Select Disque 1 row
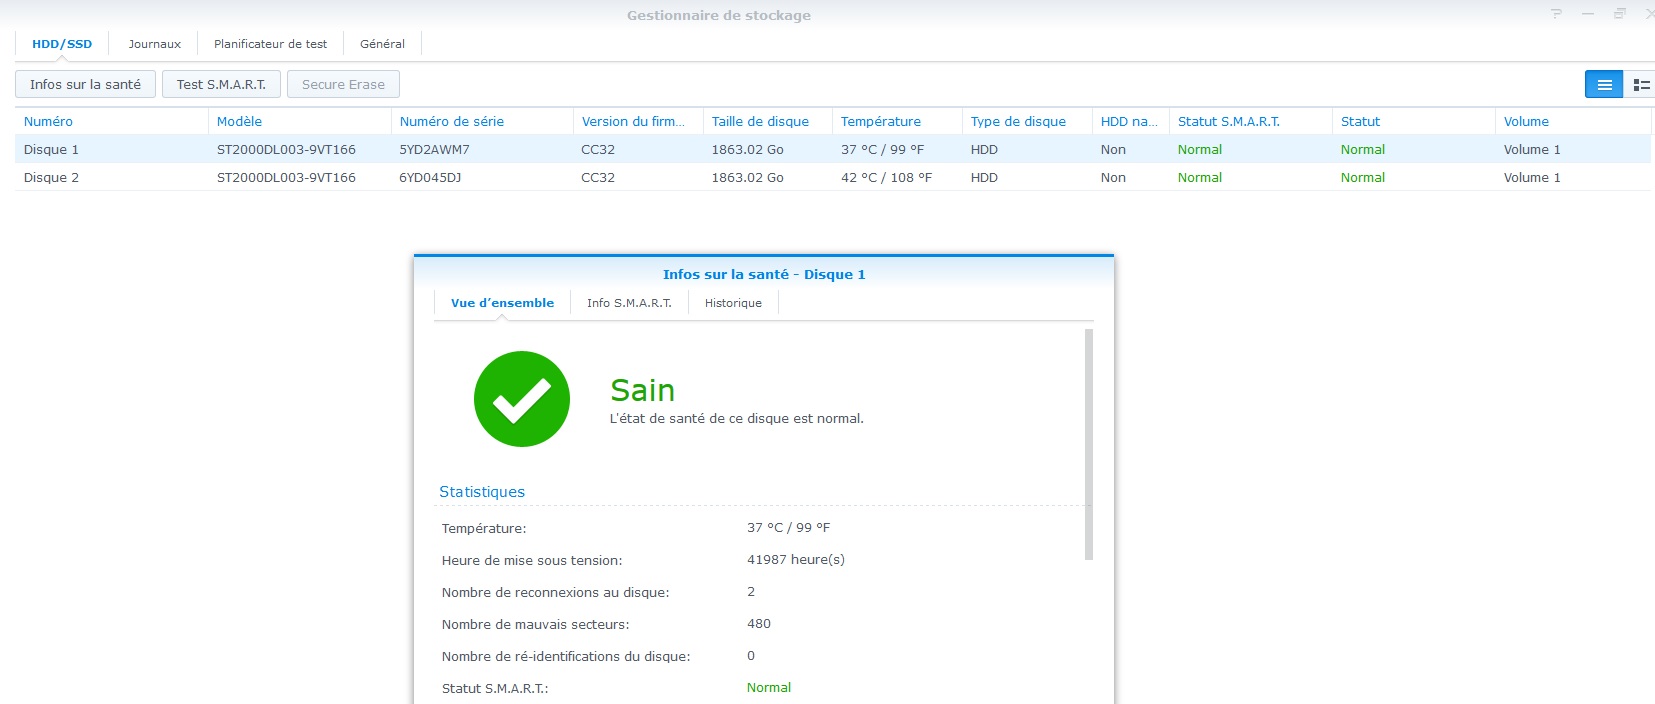 832,149
